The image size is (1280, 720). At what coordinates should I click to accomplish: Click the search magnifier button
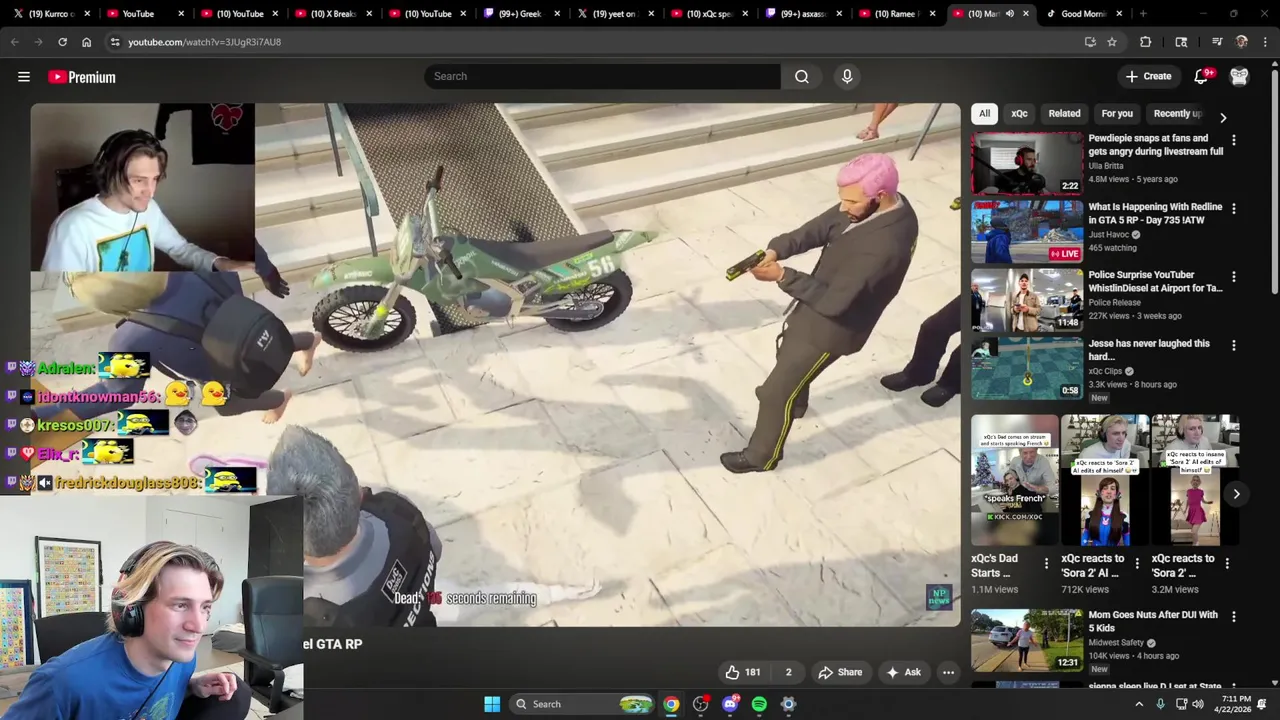pyautogui.click(x=802, y=76)
